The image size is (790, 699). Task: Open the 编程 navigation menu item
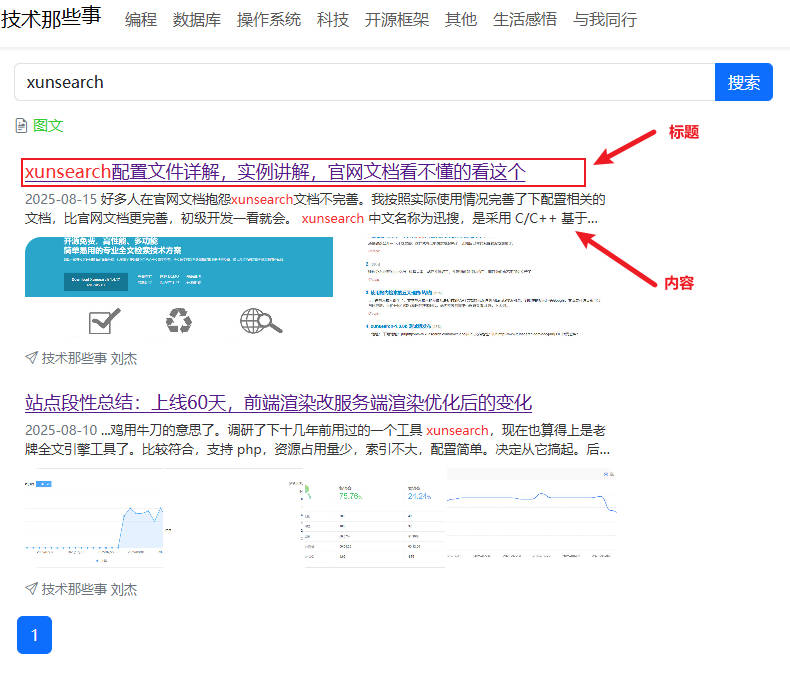point(141,20)
